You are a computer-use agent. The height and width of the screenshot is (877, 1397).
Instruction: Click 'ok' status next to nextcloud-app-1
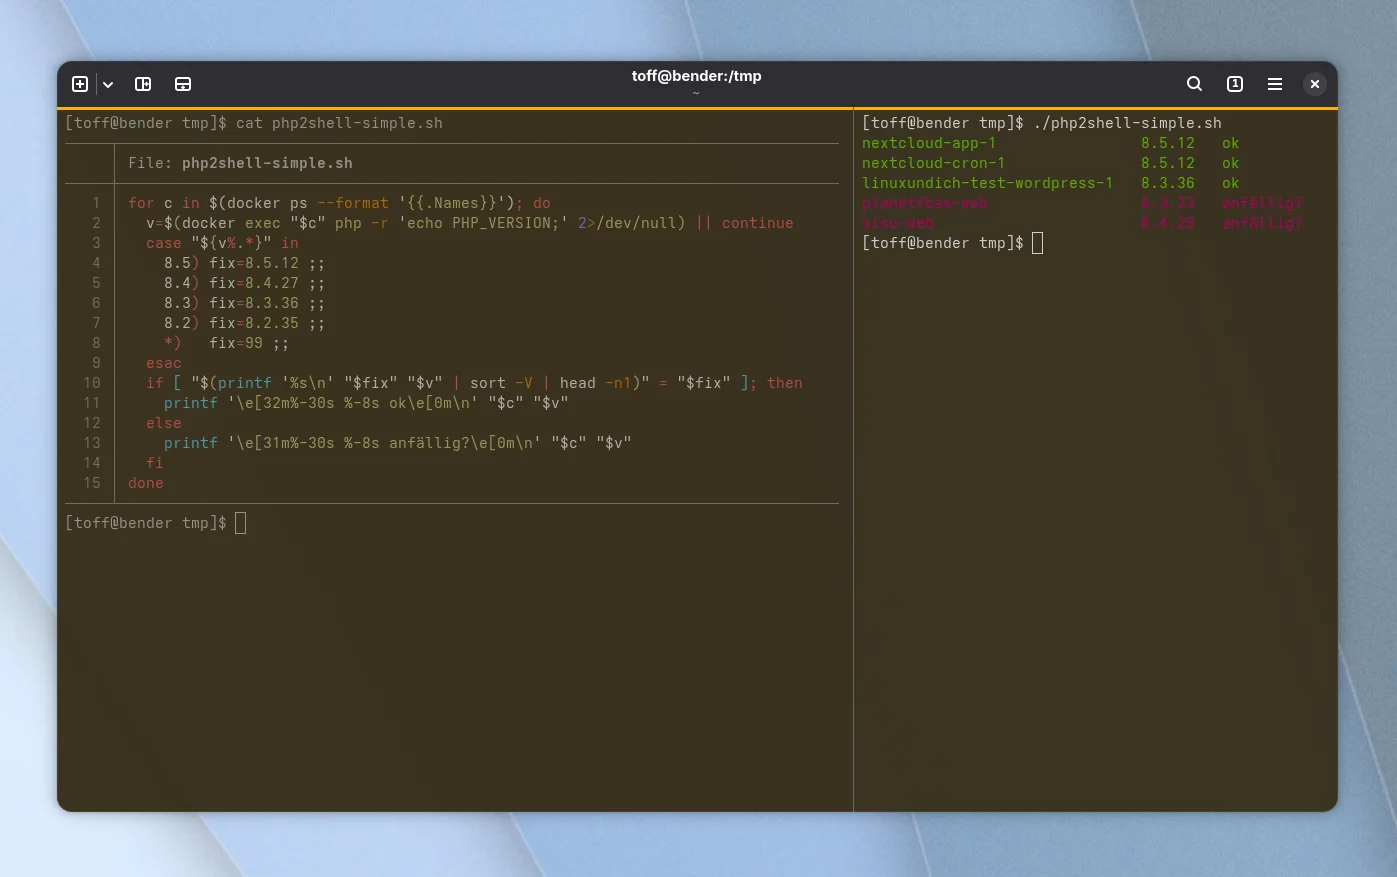1231,143
